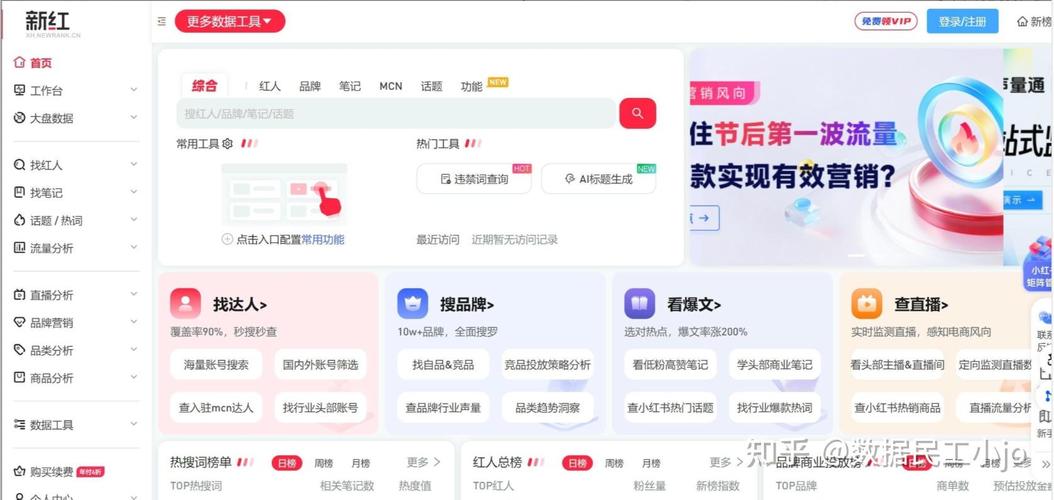The image size is (1054, 500).
Task: Click the 话题 / 热词 flame icon
Action: tap(19, 220)
